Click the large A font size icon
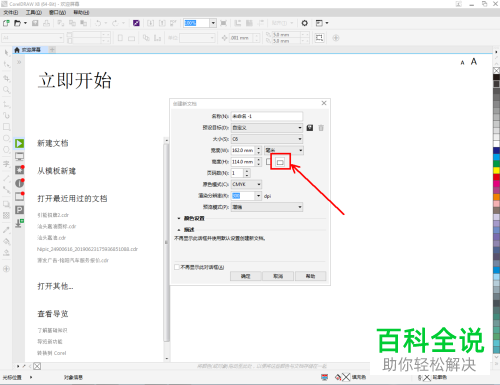Viewport: 500px width, 385px height. coord(474,62)
